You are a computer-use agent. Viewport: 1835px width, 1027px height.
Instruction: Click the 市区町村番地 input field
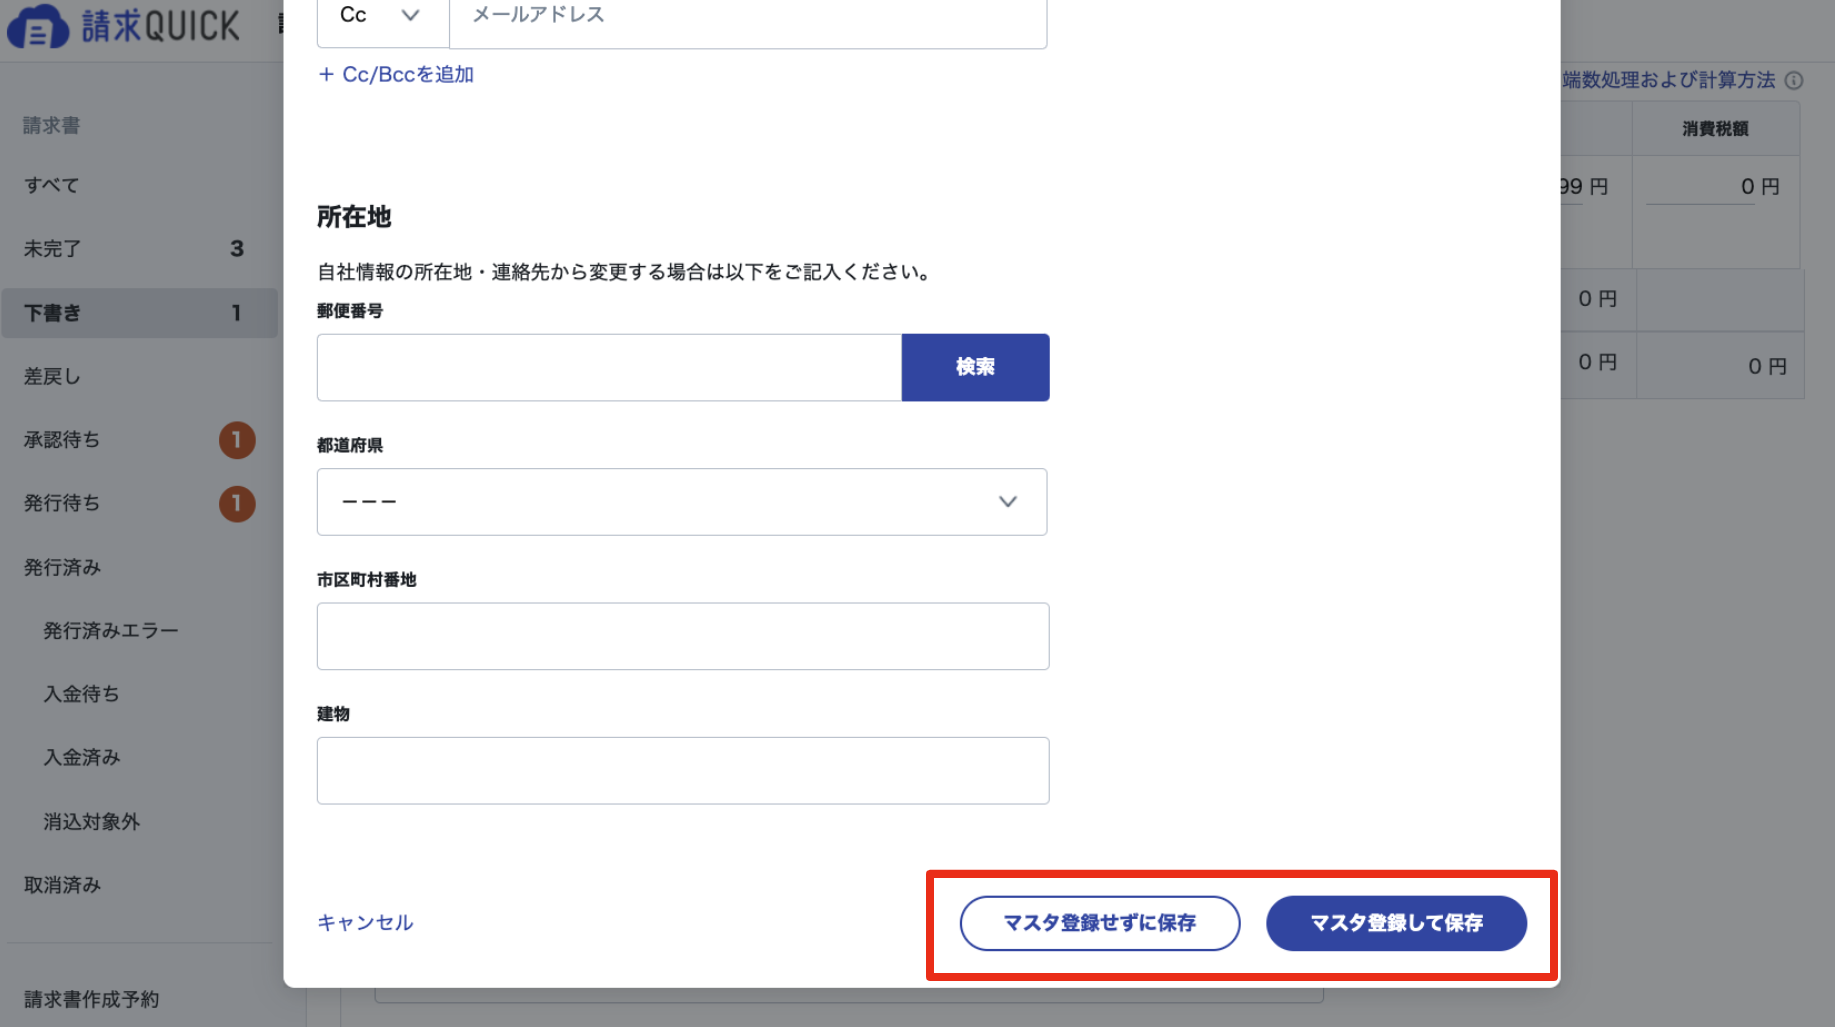(x=683, y=636)
